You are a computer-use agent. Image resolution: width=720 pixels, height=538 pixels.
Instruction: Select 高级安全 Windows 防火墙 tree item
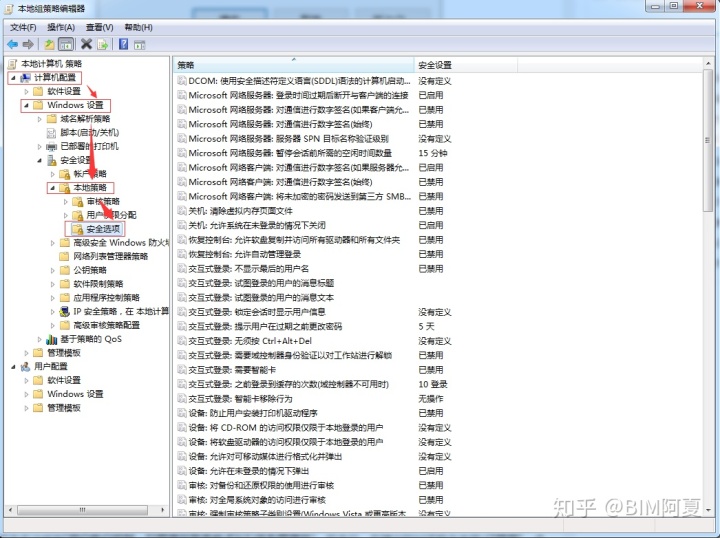click(121, 243)
